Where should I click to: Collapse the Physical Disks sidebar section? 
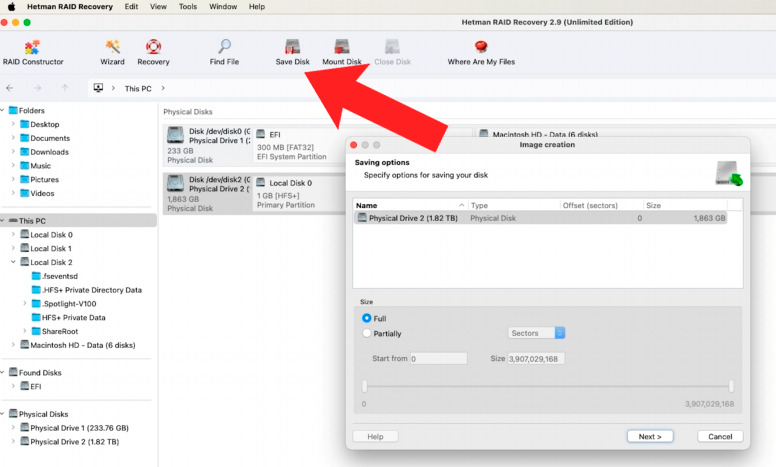tap(3, 414)
